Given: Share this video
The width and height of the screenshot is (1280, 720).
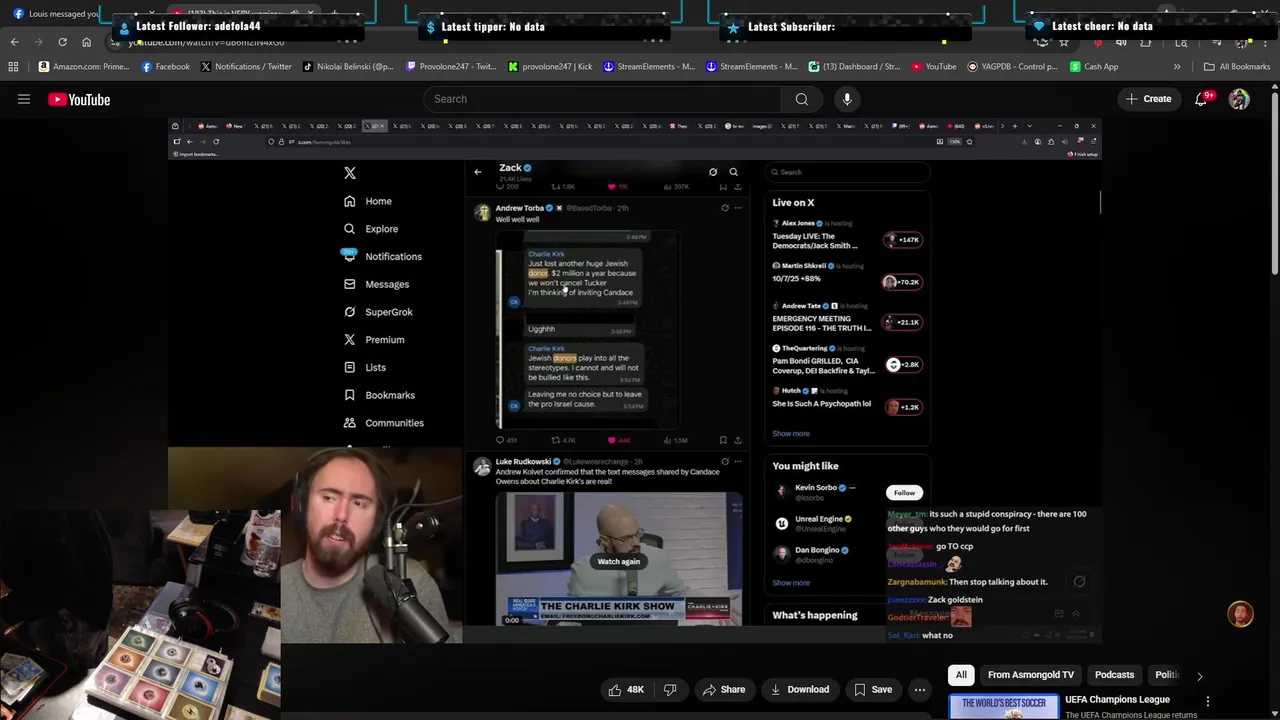Looking at the screenshot, I should [723, 689].
